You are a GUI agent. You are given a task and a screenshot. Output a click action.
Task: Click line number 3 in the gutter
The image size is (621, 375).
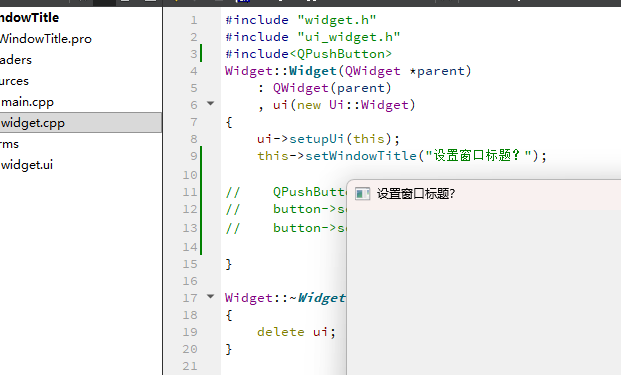193,54
